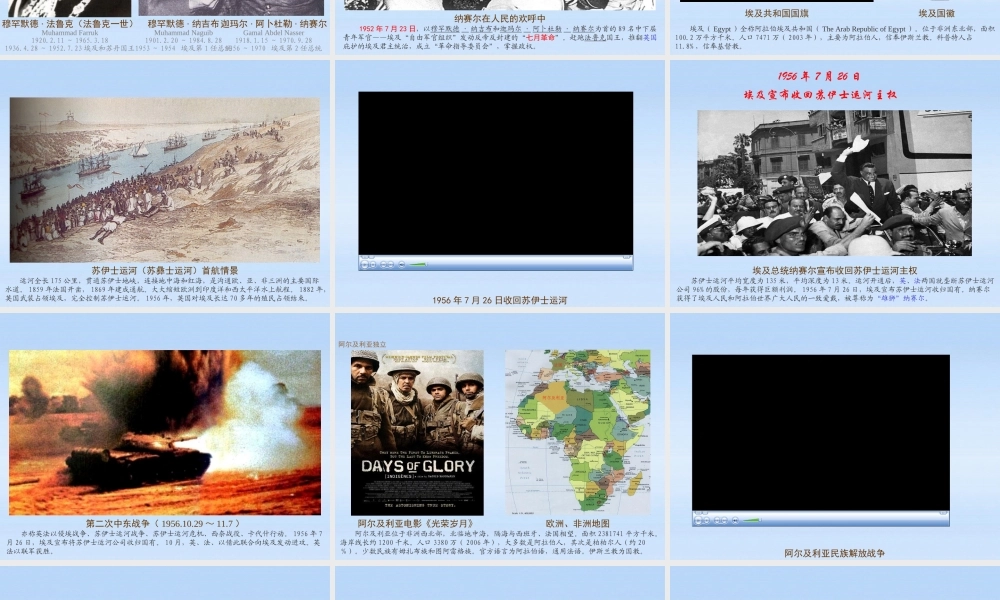Screen dimensions: 1000x600
Task: Select the Nasser crowd black-and-white photo
Action: [834, 183]
